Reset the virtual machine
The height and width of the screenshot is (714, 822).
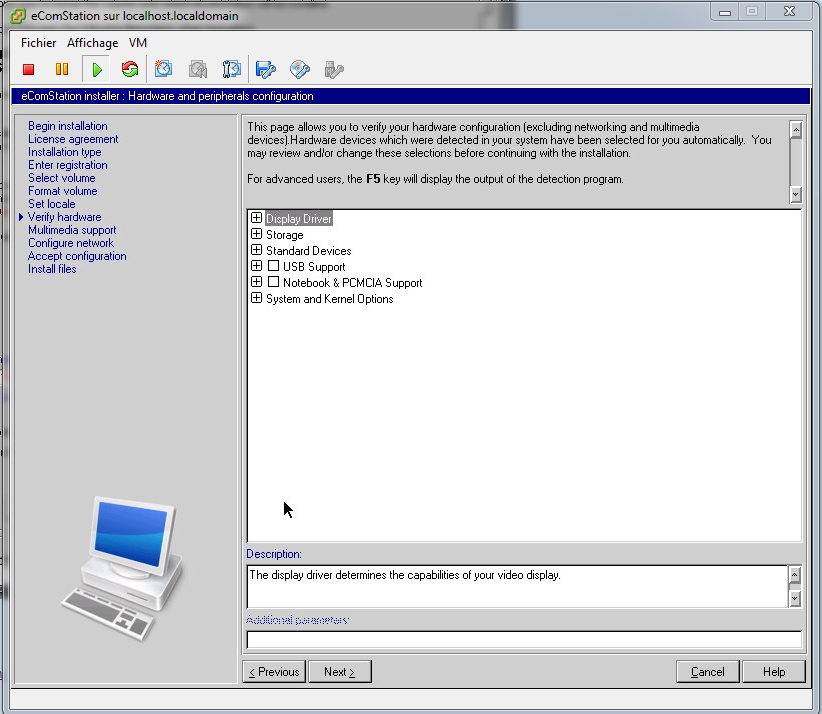pos(129,69)
